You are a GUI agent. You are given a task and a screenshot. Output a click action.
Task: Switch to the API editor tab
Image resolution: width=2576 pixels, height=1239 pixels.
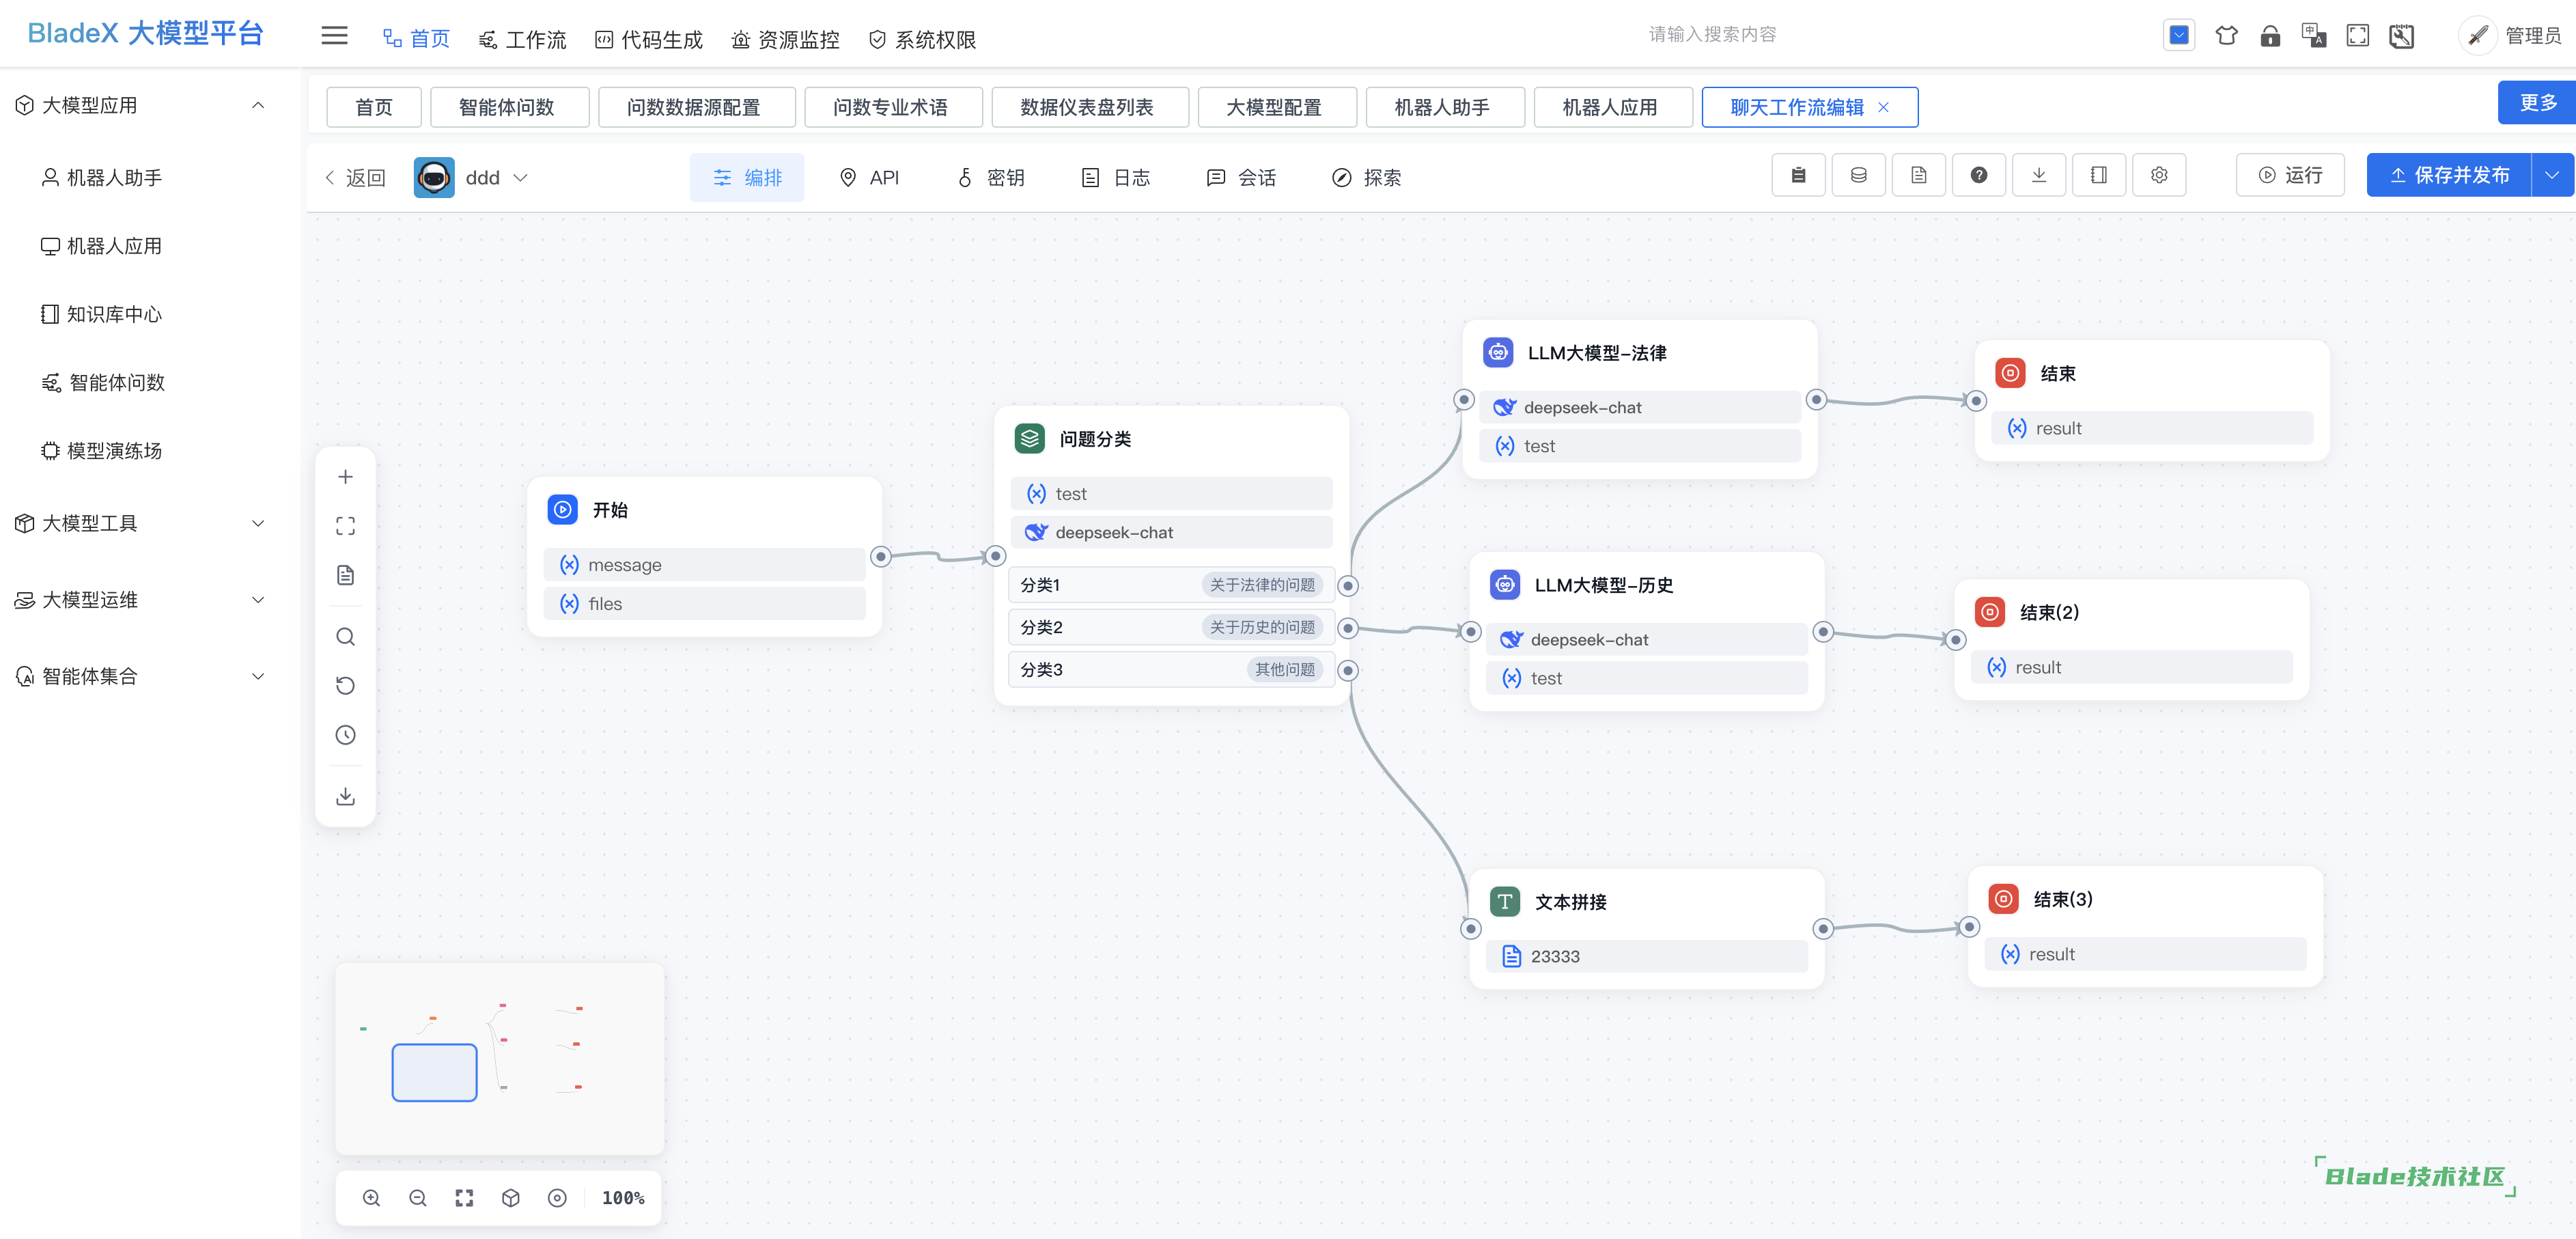pos(869,178)
